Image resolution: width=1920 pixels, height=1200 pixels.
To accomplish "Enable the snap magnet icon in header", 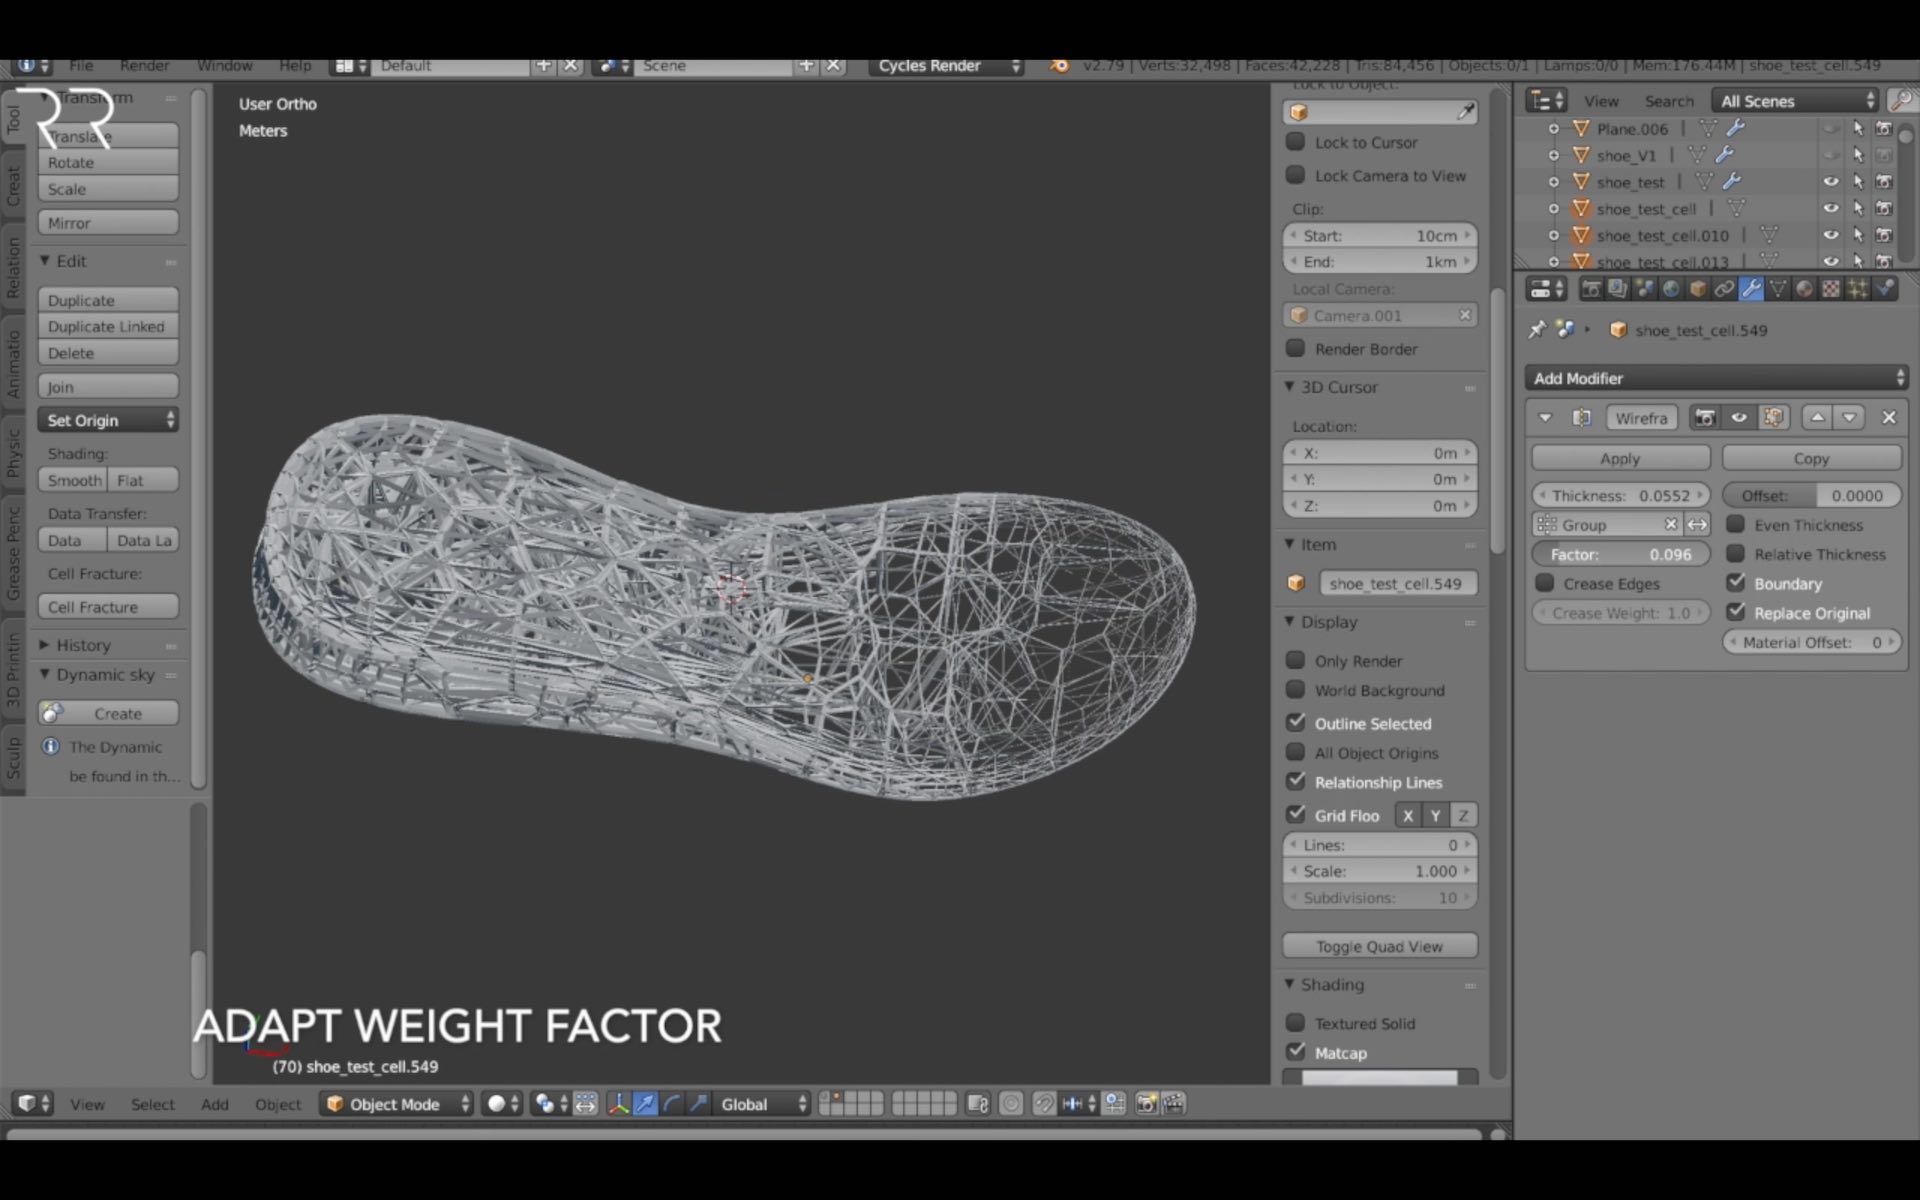I will [x=1044, y=1104].
